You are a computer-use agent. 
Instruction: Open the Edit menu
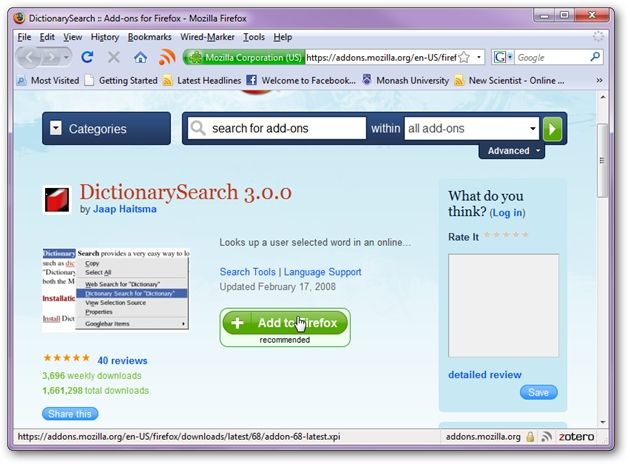coord(47,37)
